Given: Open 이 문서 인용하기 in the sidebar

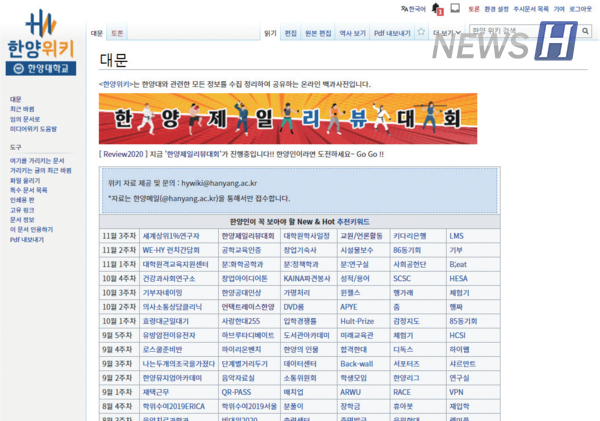Looking at the screenshot, I should (x=31, y=230).
